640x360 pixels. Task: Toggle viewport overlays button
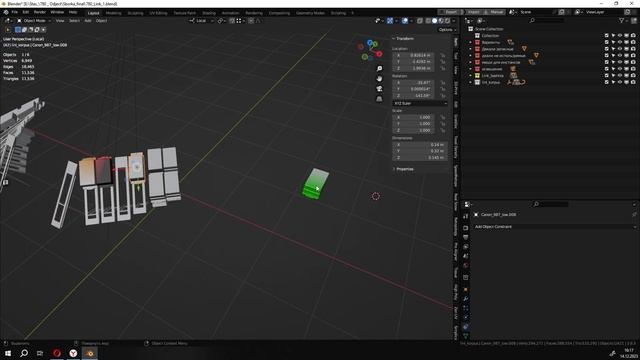pos(404,20)
